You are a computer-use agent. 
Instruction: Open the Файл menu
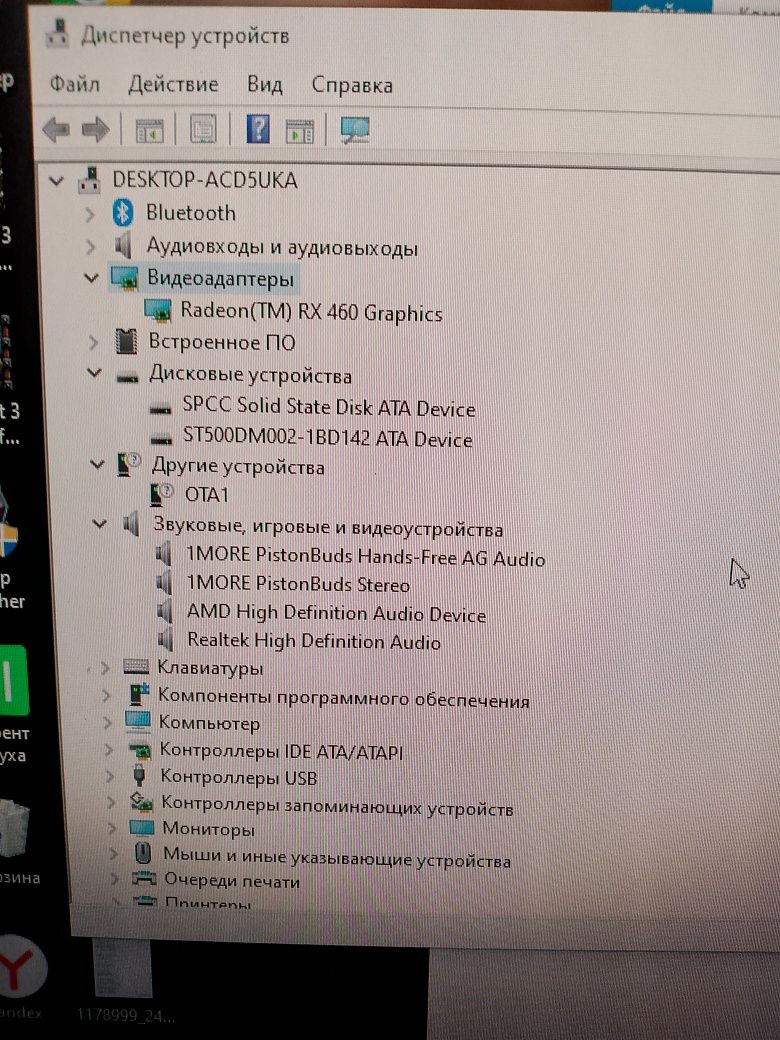point(75,84)
